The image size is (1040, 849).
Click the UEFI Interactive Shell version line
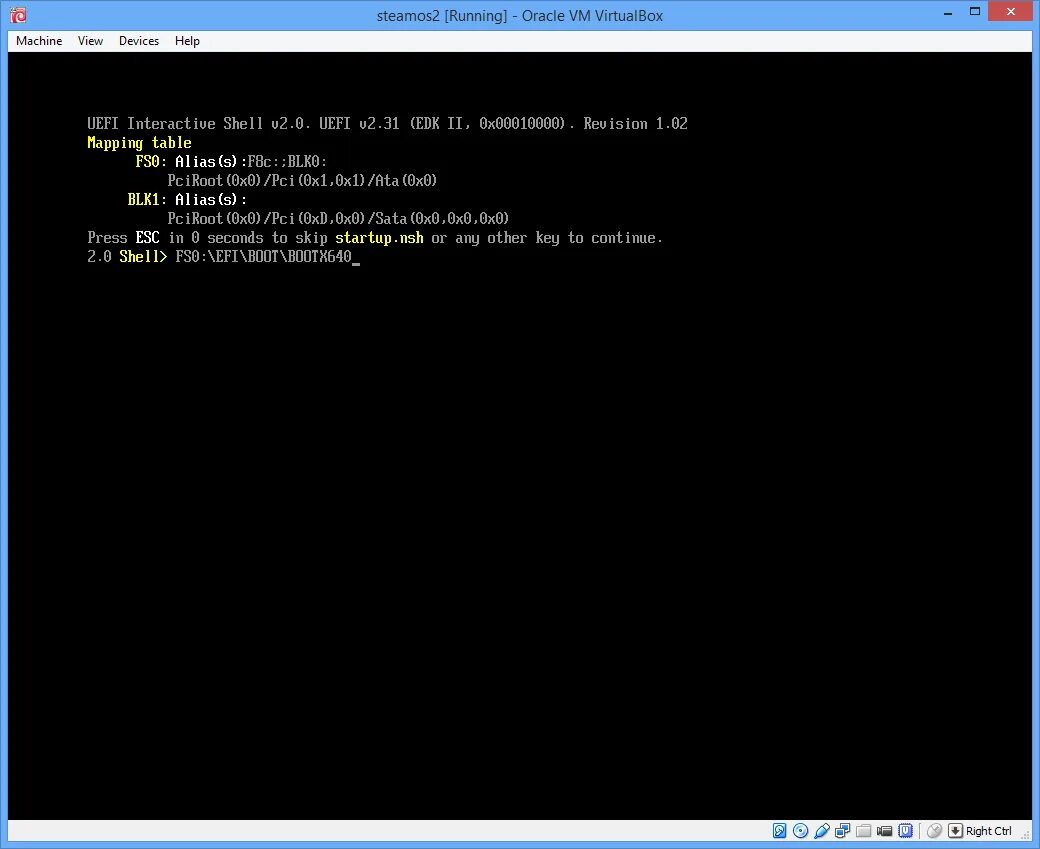[387, 123]
